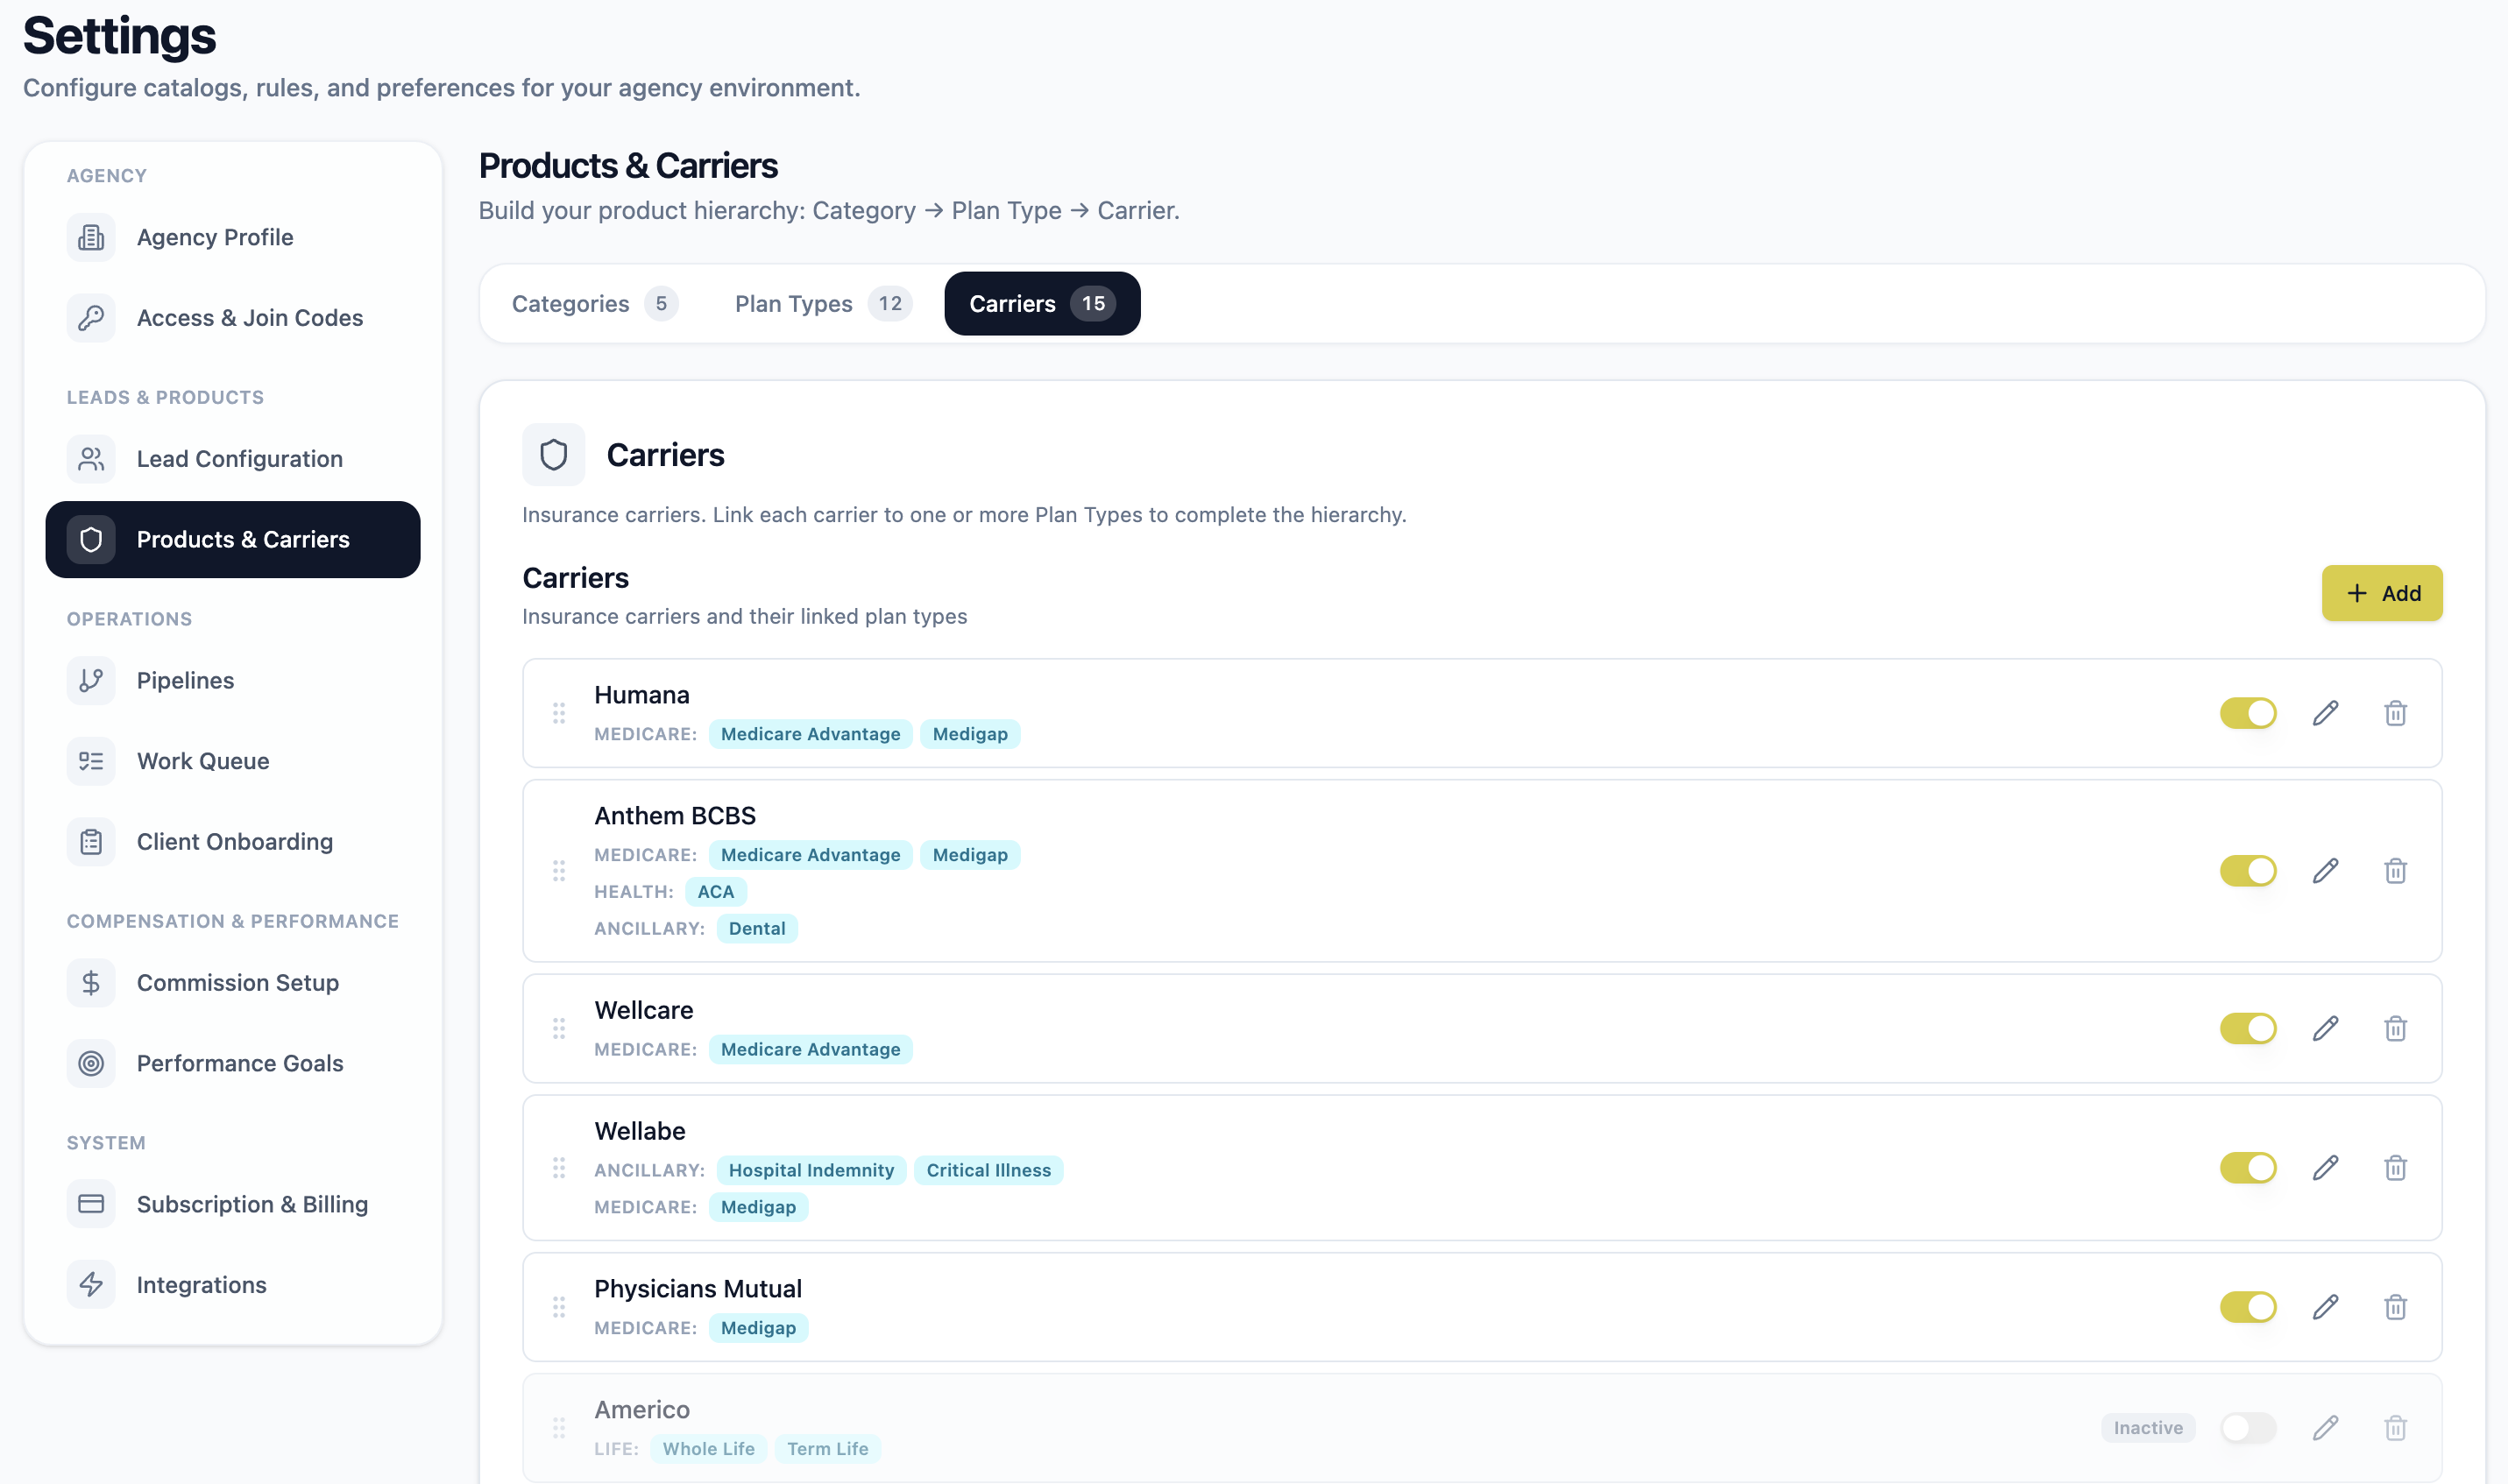Open Performance Goals page
This screenshot has height=1484, width=2508.
click(233, 1064)
